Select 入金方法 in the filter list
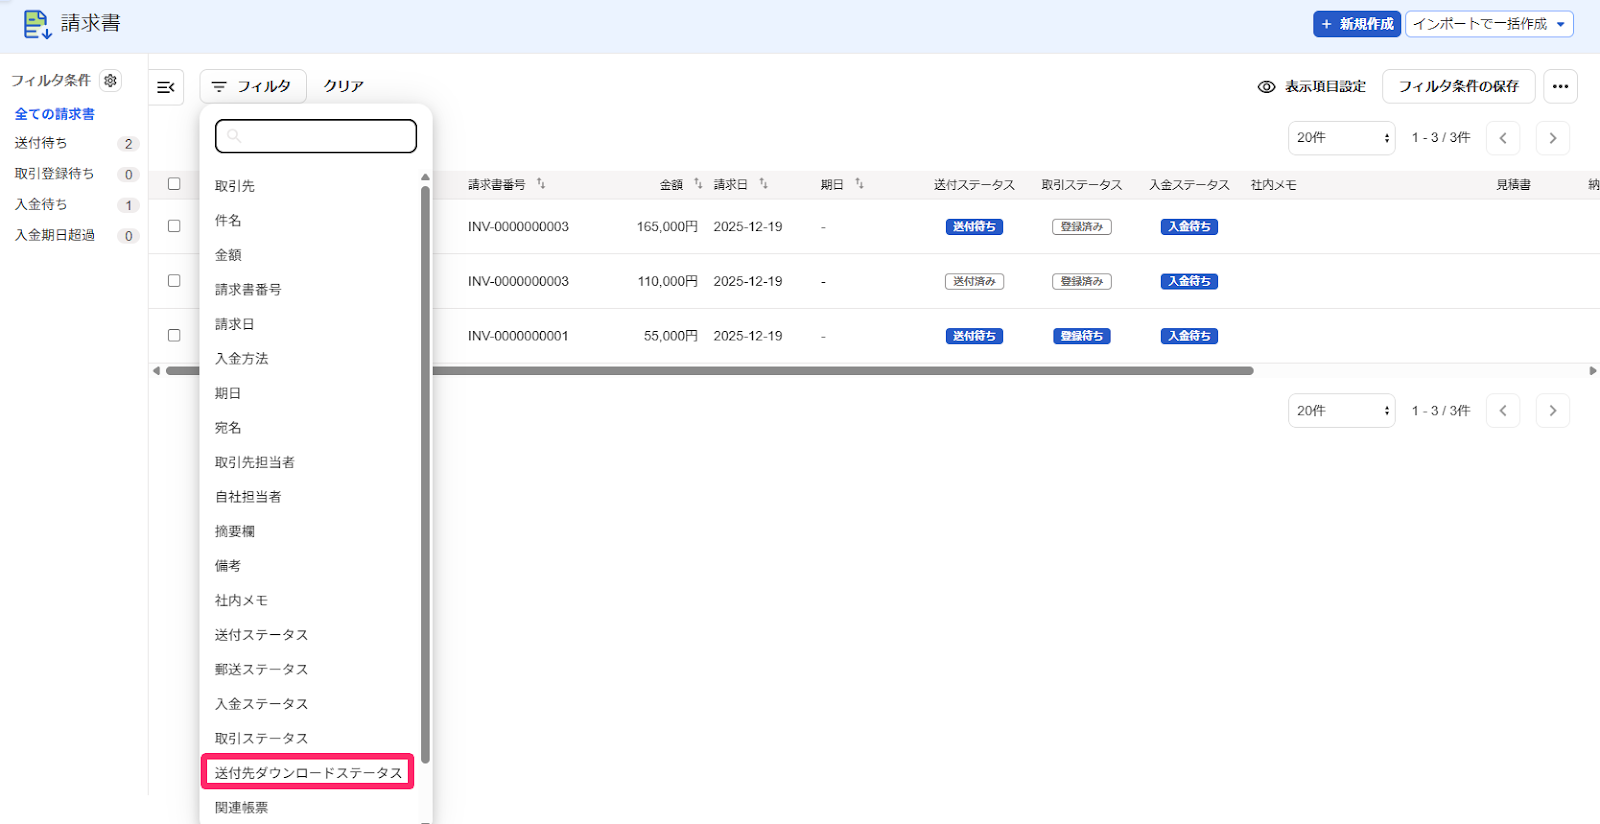This screenshot has height=824, width=1600. [241, 359]
